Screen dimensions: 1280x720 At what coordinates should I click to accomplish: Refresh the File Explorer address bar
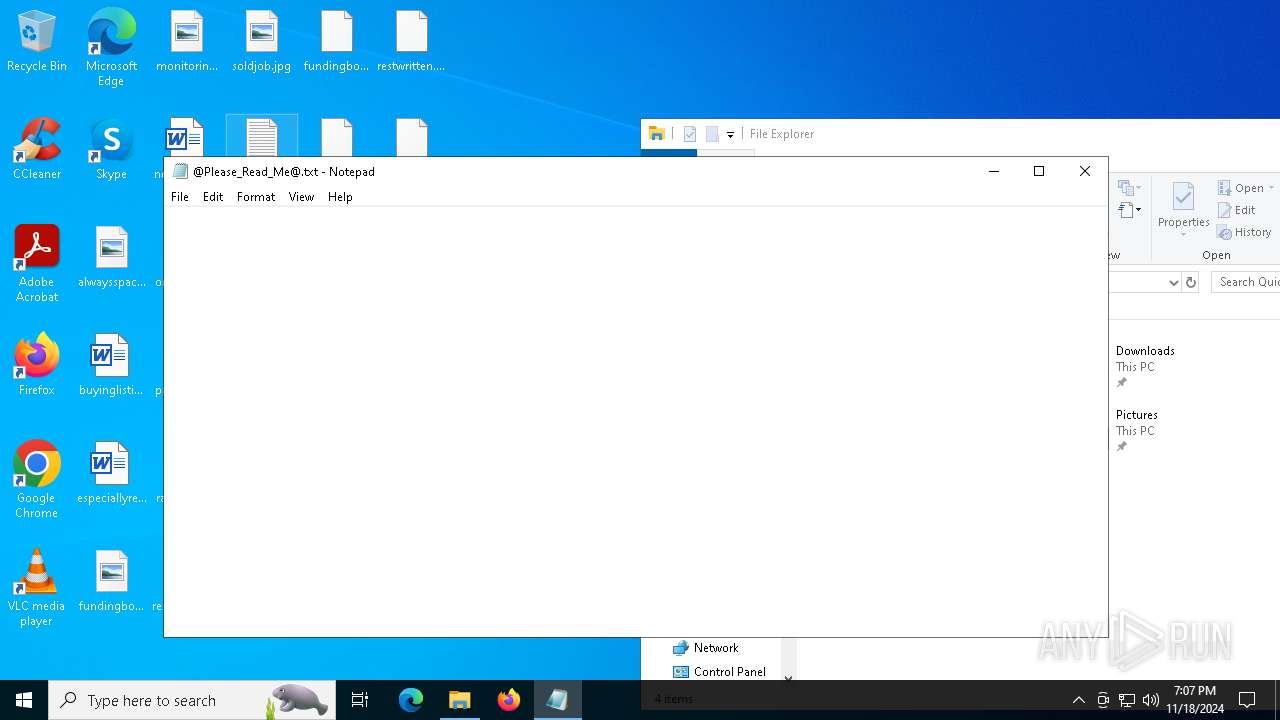click(1191, 283)
